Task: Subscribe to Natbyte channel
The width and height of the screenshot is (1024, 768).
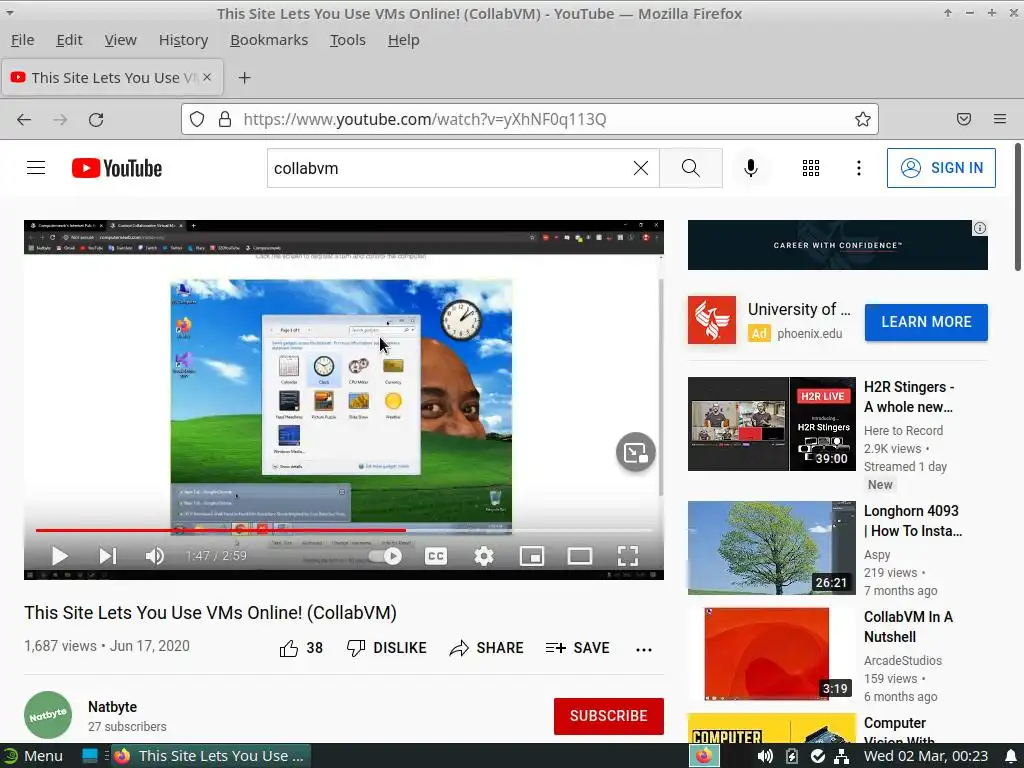Action: (609, 716)
